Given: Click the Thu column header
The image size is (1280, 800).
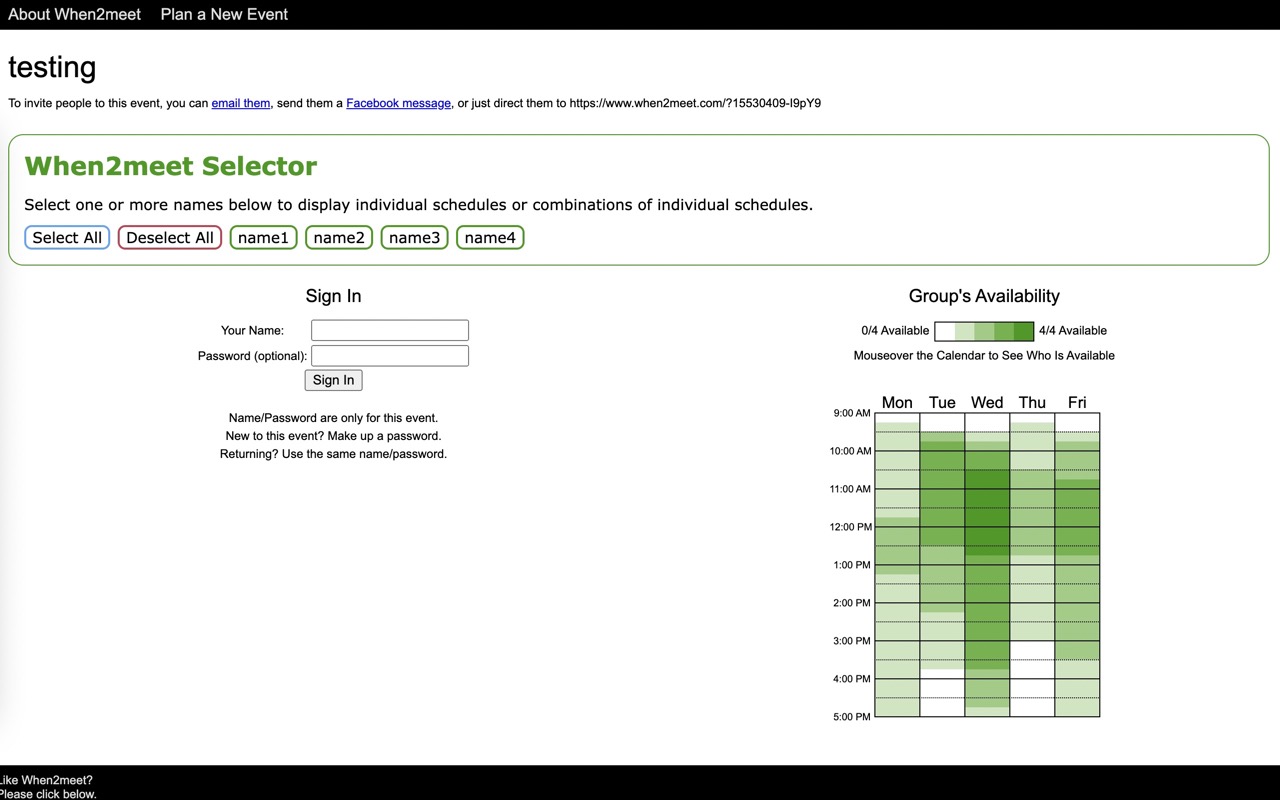Looking at the screenshot, I should 1032,402.
